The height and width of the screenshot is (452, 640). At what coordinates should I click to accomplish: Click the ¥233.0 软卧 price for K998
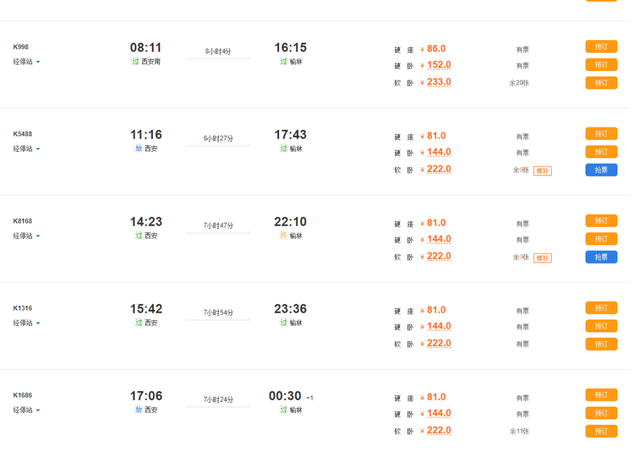coord(438,82)
